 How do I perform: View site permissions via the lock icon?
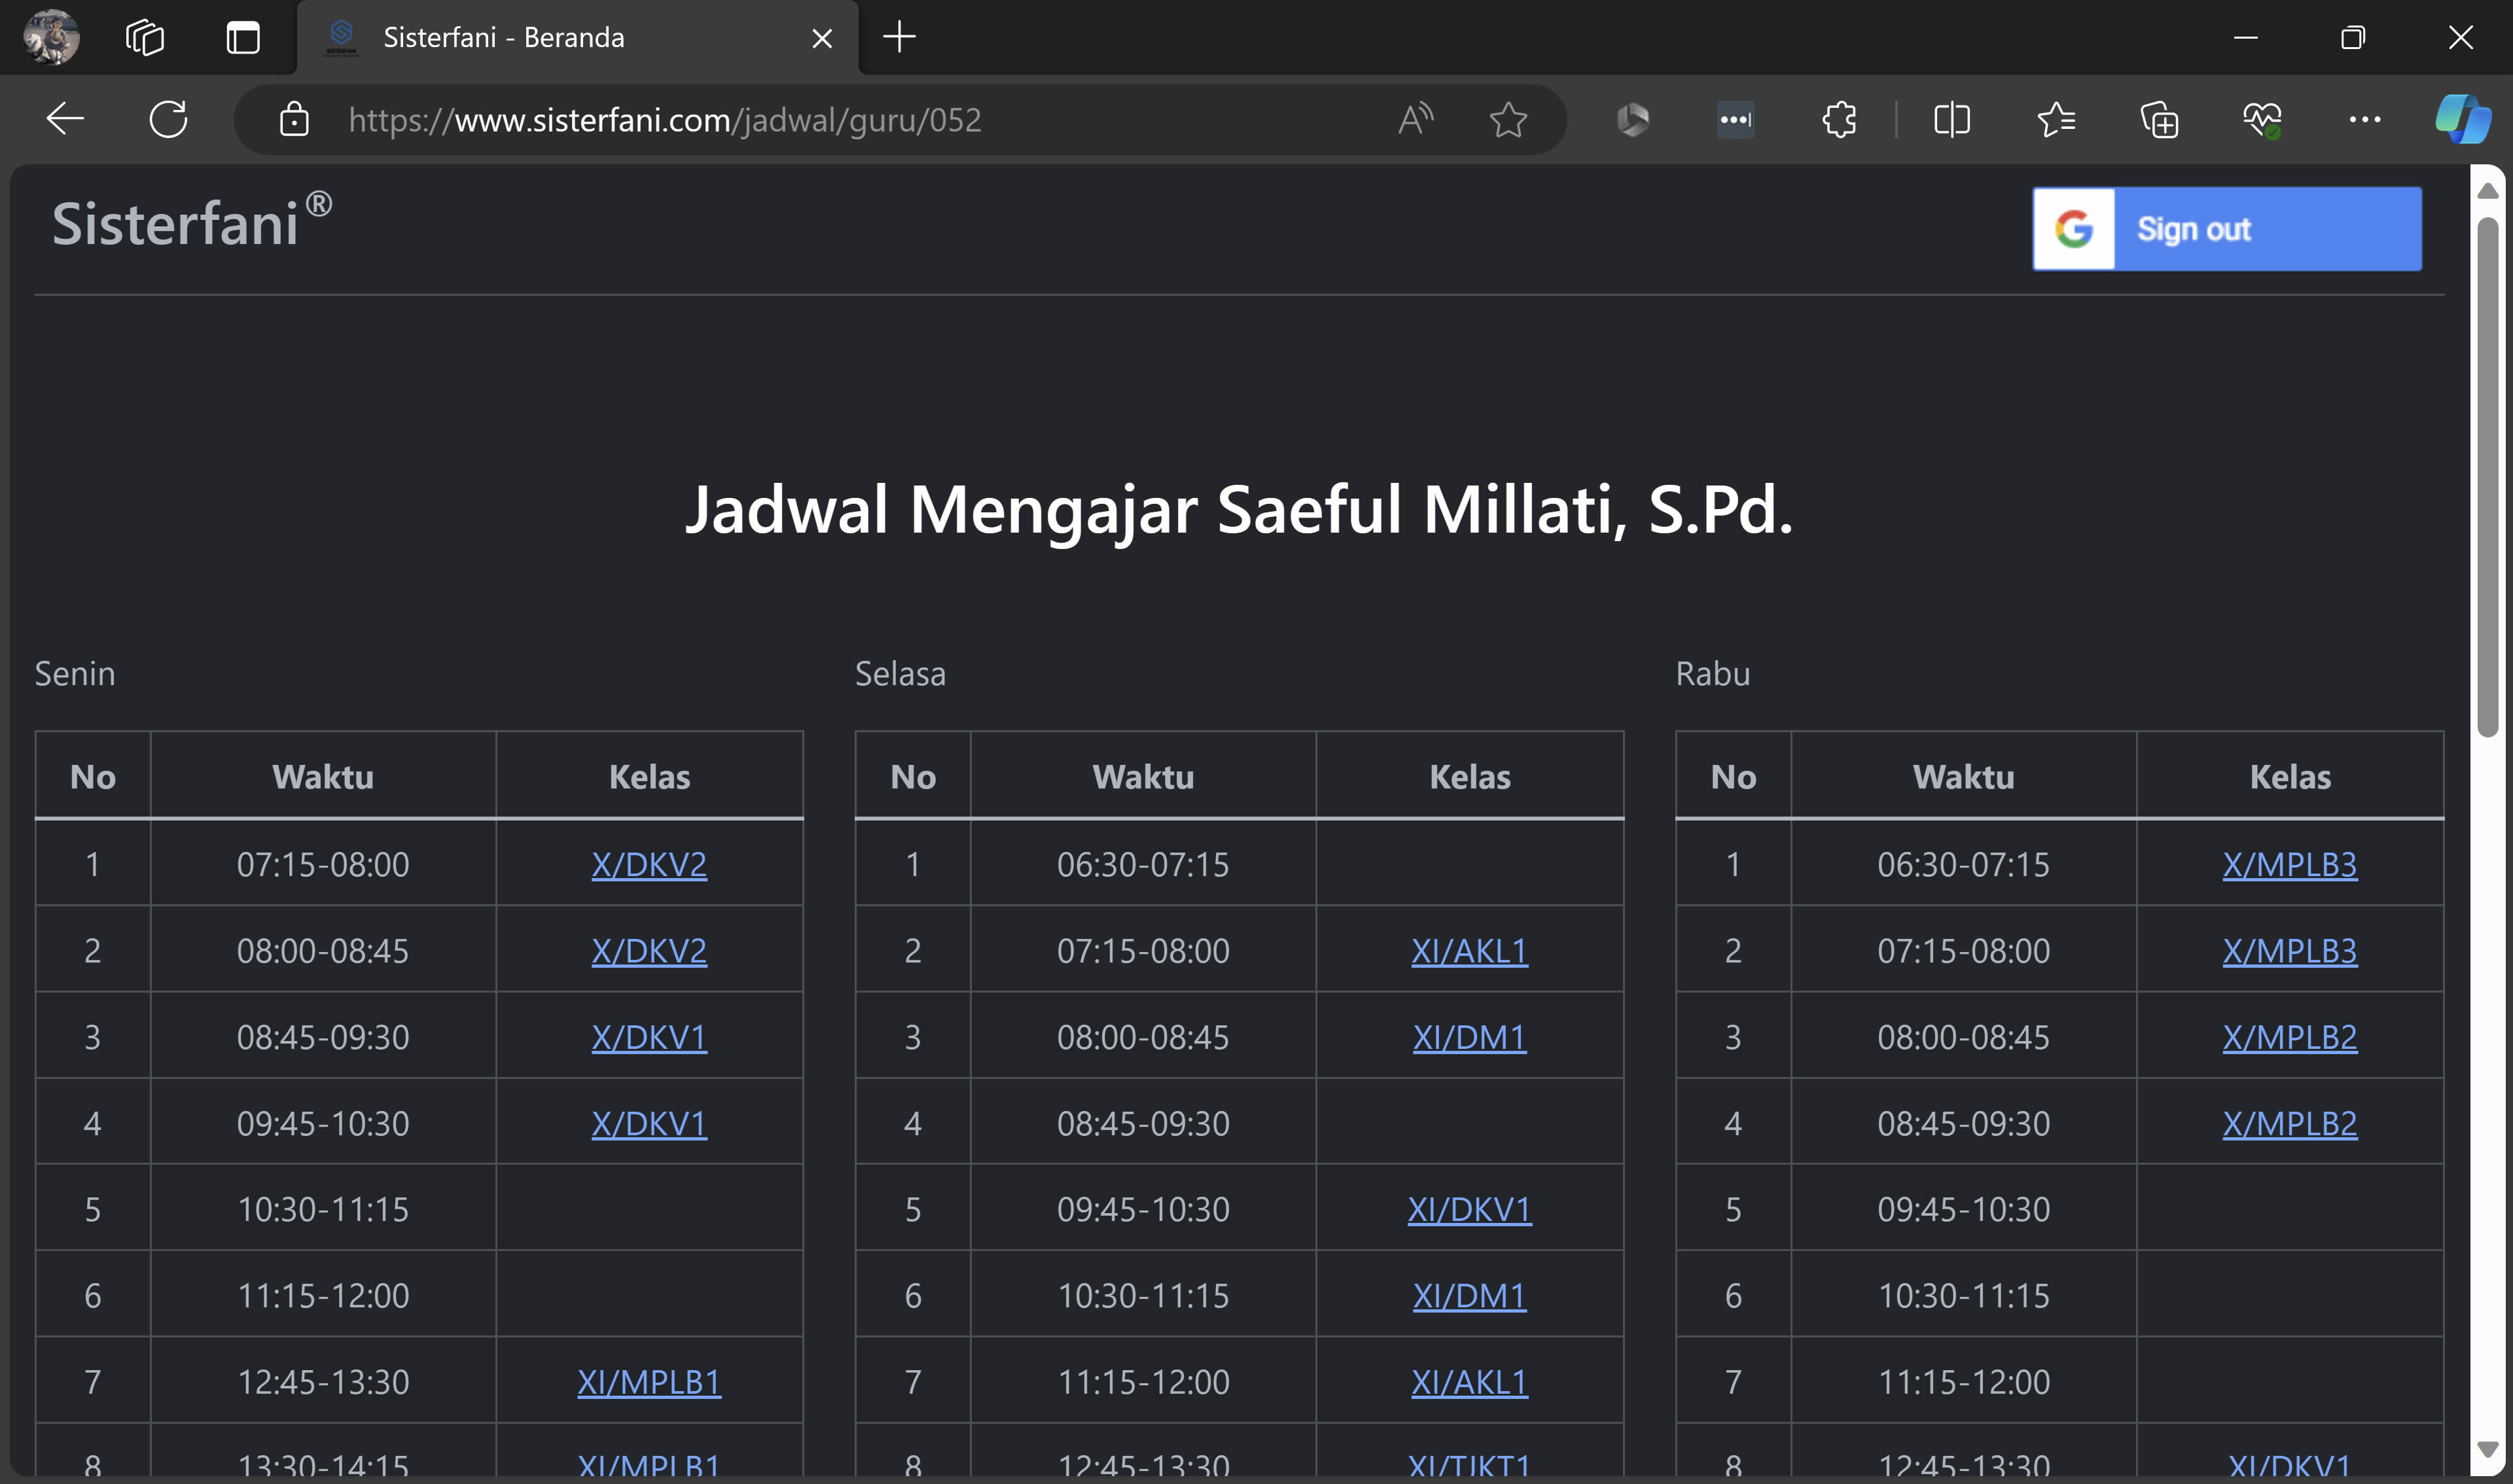click(295, 119)
